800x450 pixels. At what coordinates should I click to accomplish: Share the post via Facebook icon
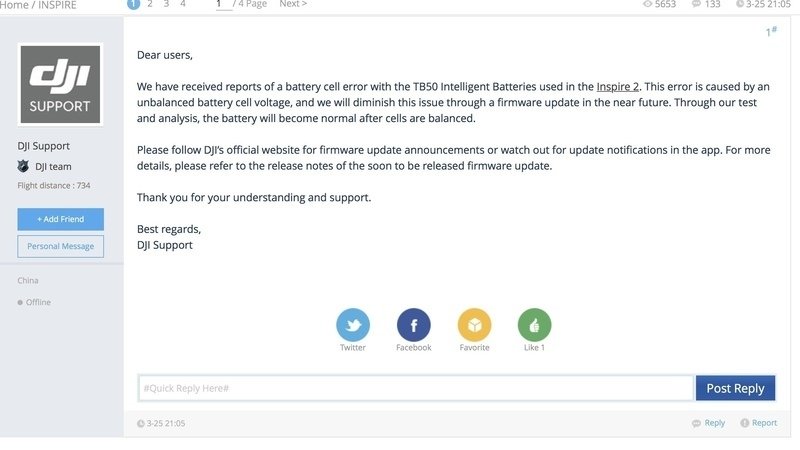point(414,324)
